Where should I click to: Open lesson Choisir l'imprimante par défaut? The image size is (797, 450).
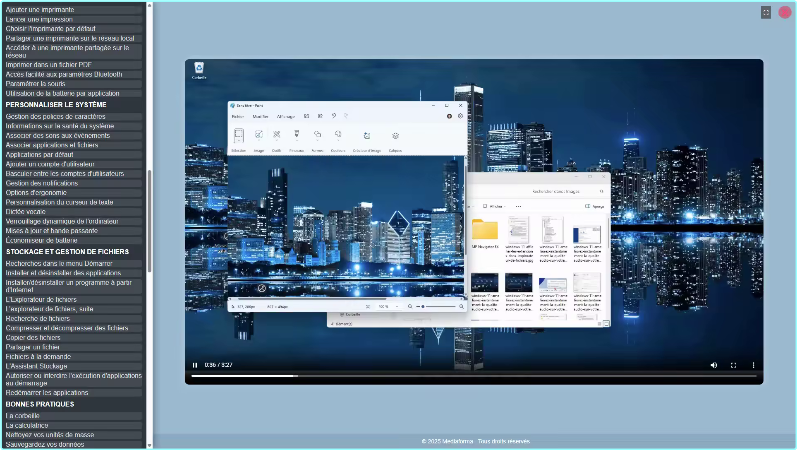click(73, 28)
